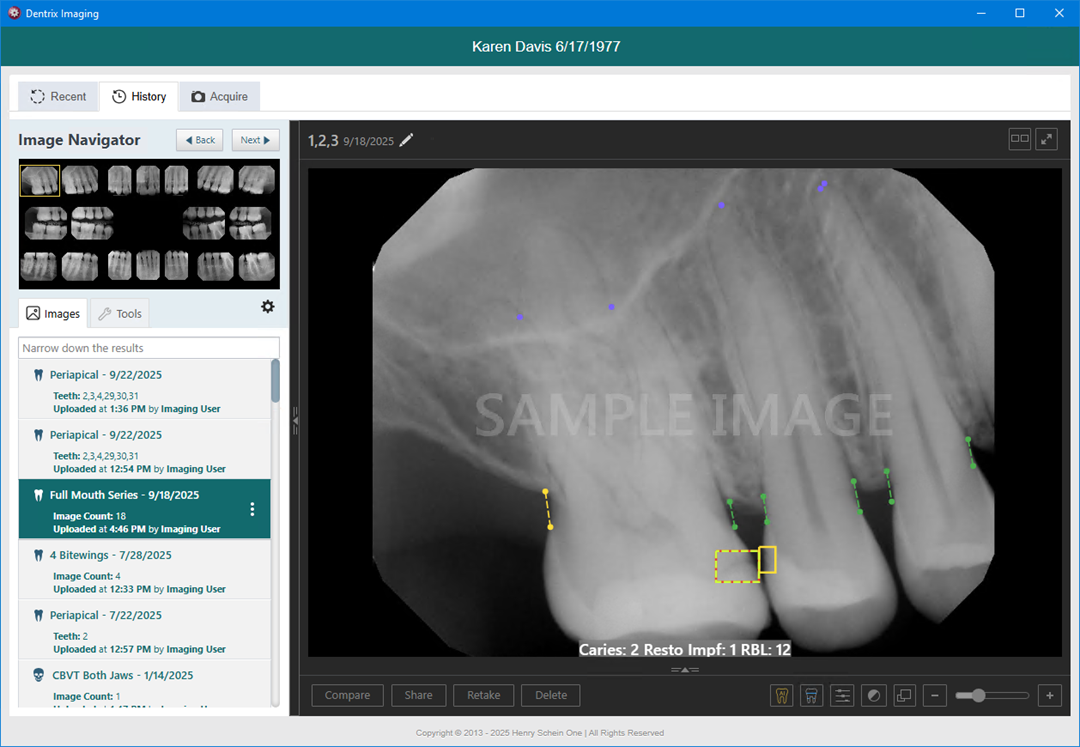Switch to side-by-side view layout

[1019, 139]
